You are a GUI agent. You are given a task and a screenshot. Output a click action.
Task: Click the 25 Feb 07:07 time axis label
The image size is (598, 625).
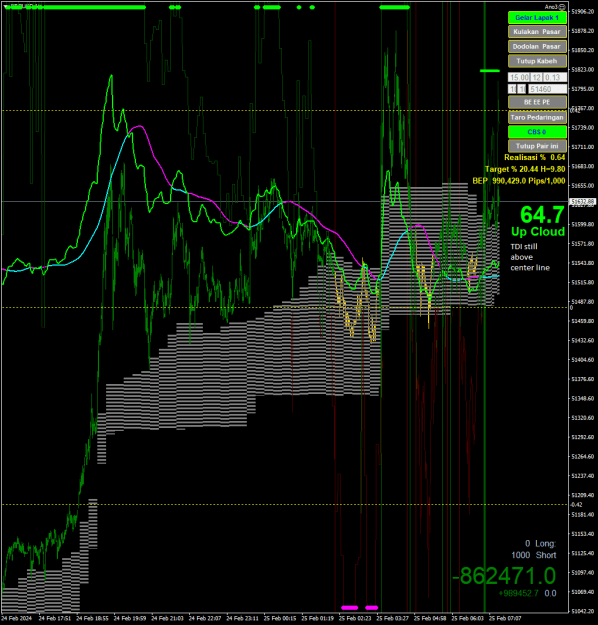[x=505, y=618]
